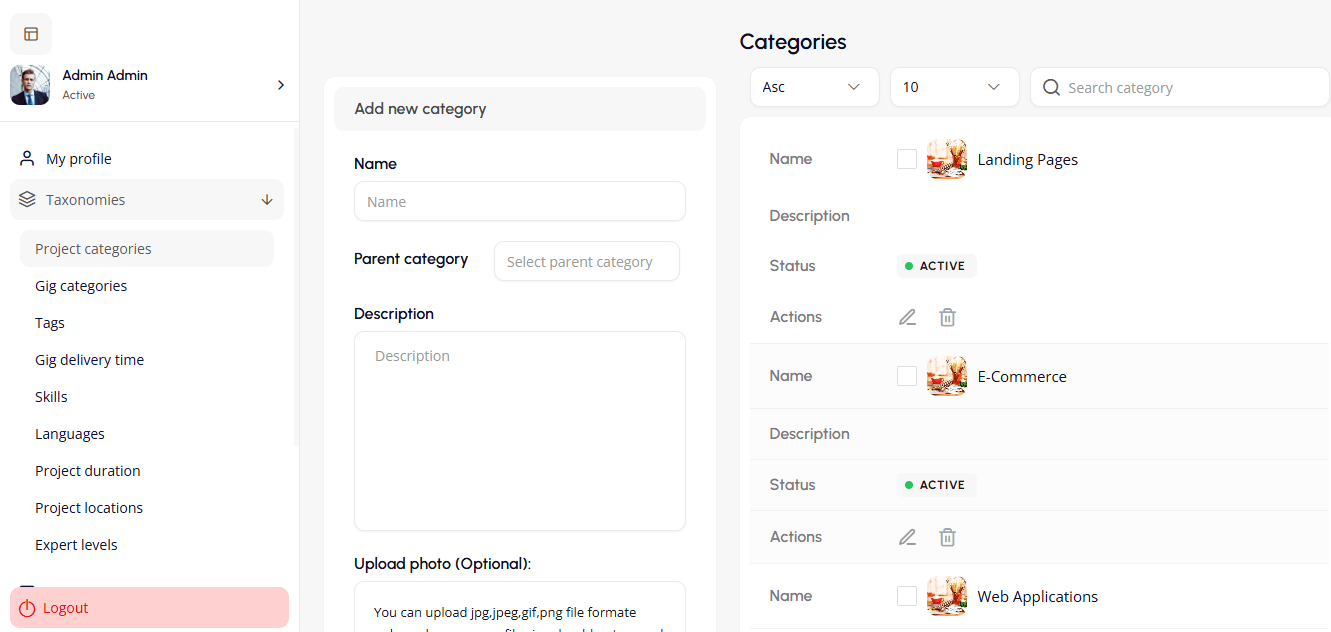Screen dimensions: 1331x632
Task: Click the My profile person icon
Action: click(27, 159)
